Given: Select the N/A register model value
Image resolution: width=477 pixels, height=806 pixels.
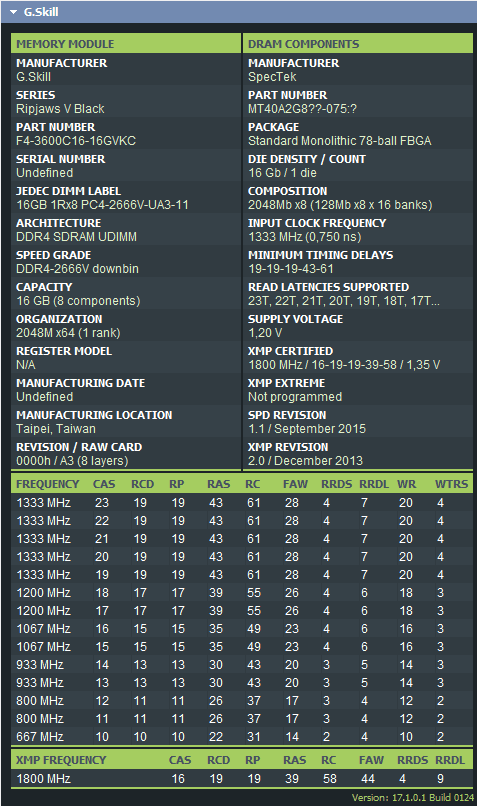Looking at the screenshot, I should point(26,365).
